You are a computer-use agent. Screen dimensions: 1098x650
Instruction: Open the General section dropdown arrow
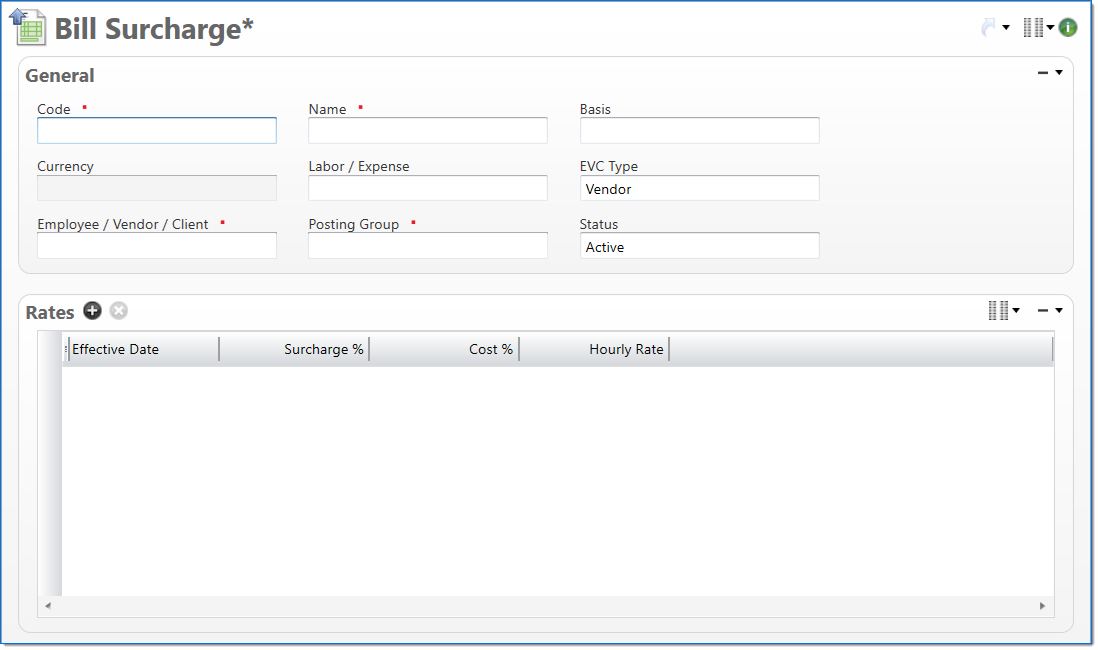click(1059, 73)
